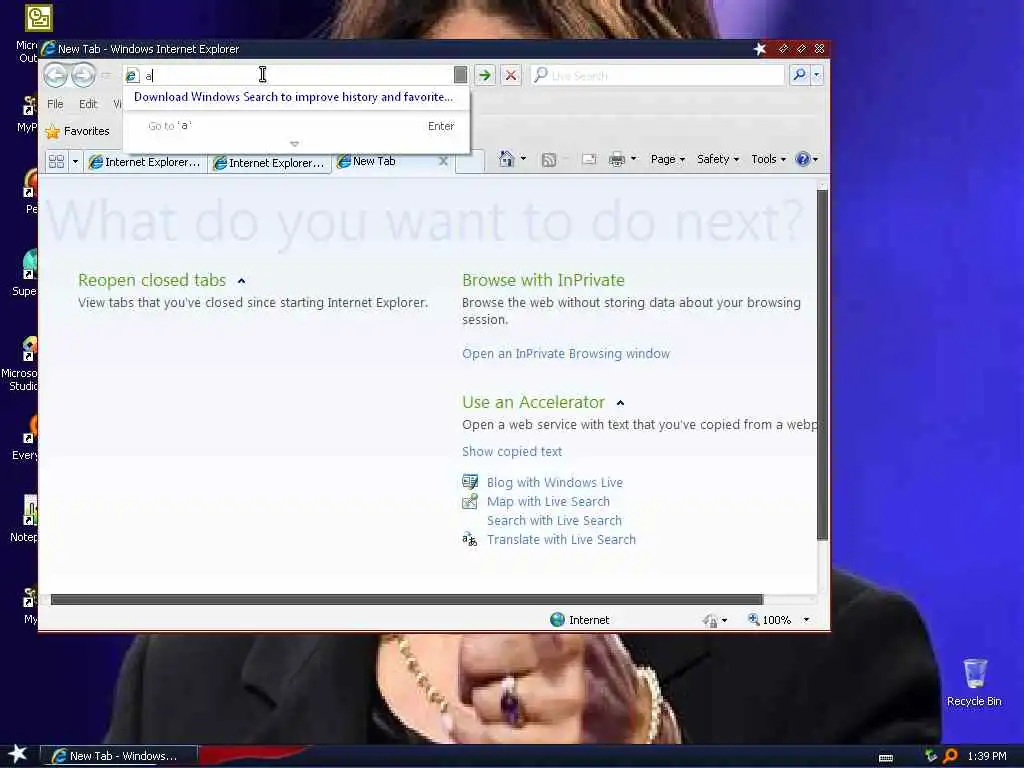Click Search with Live Search accelerator

554,520
